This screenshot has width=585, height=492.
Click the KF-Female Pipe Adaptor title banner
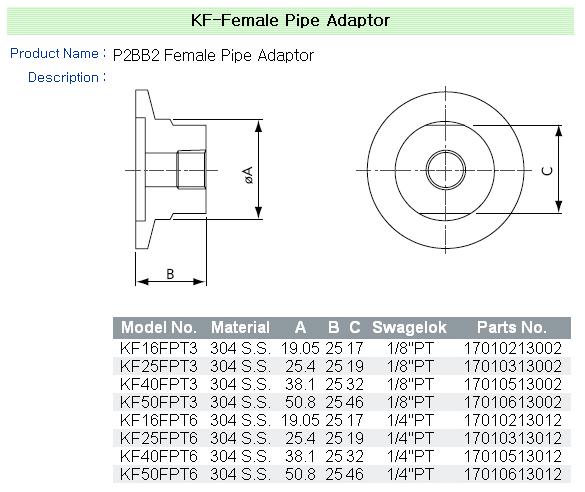click(290, 21)
